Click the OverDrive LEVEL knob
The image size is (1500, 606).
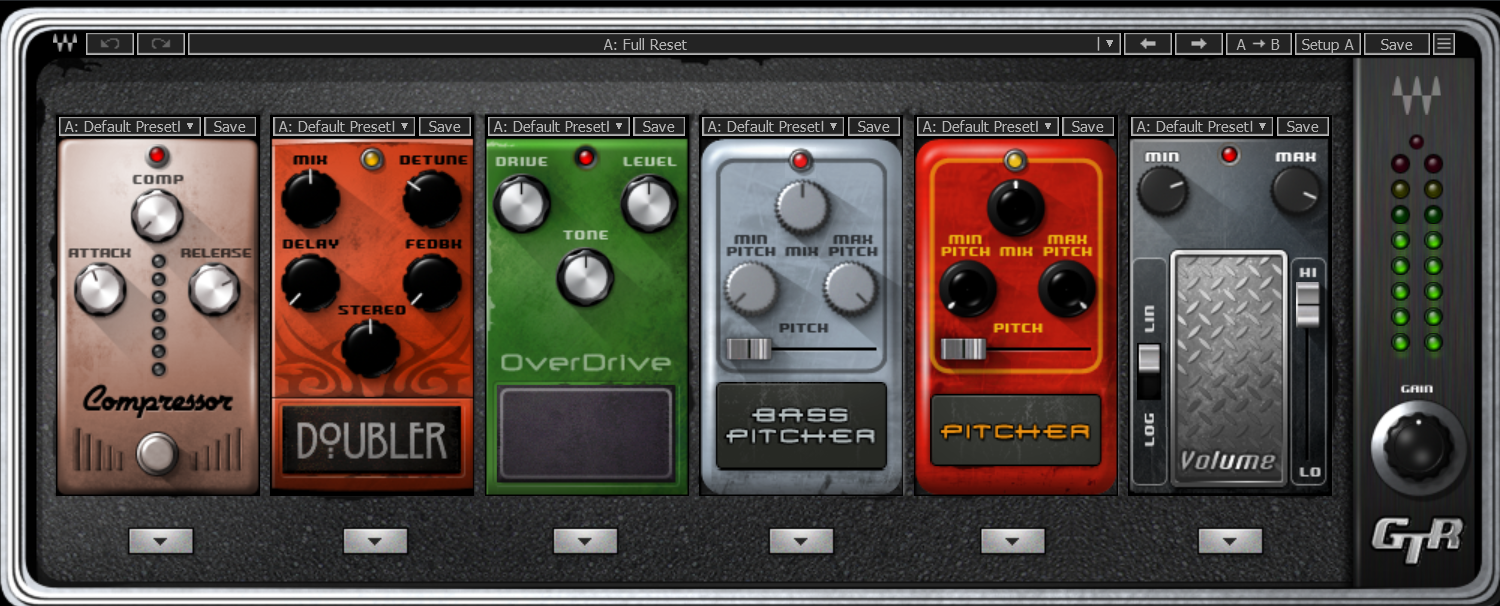[x=649, y=202]
